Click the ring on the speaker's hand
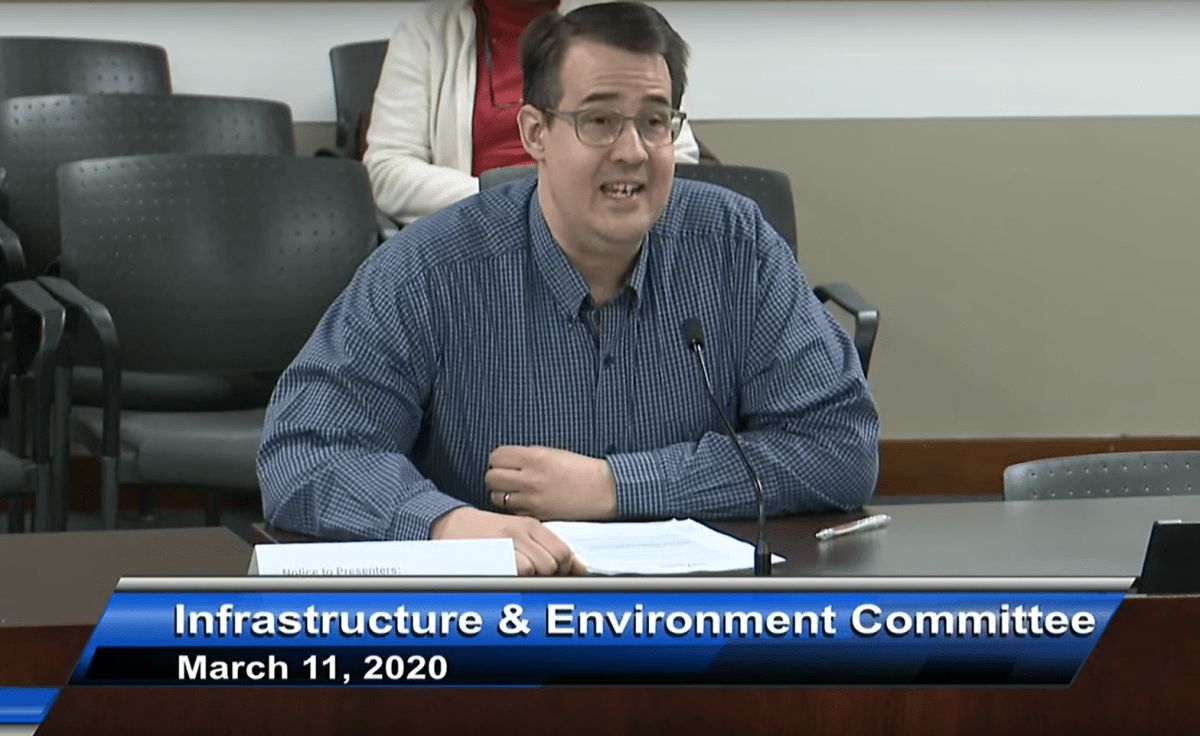This screenshot has width=1200, height=736. pos(506,498)
